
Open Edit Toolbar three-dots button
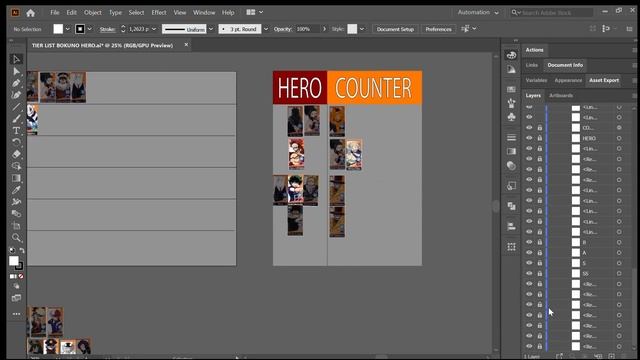click(x=16, y=314)
